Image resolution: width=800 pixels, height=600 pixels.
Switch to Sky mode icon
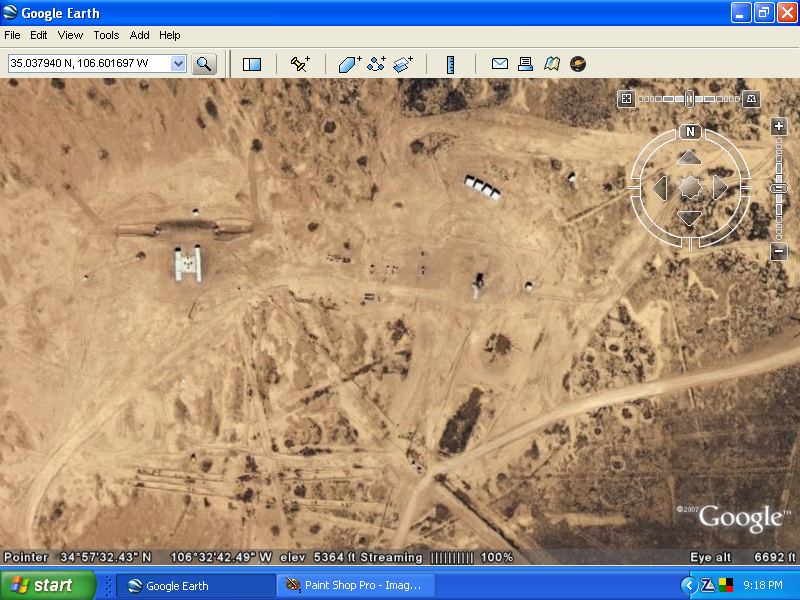click(578, 64)
